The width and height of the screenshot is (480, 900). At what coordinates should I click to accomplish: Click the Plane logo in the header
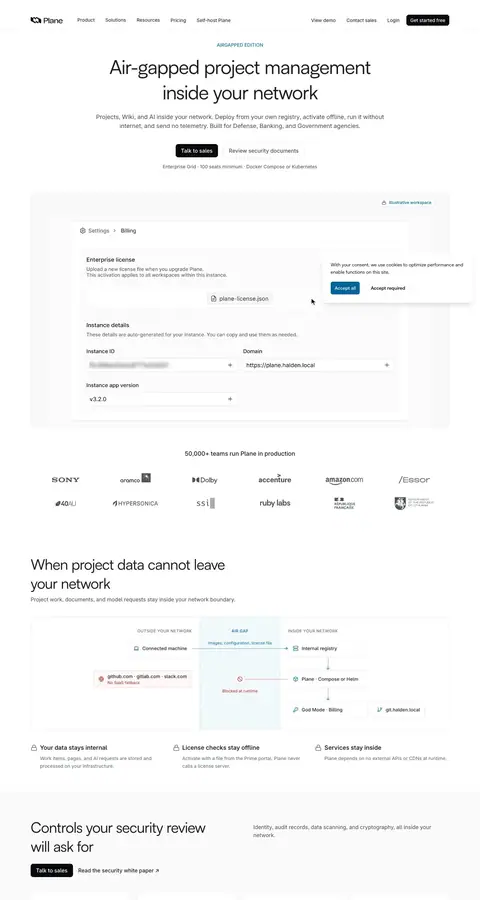47,20
